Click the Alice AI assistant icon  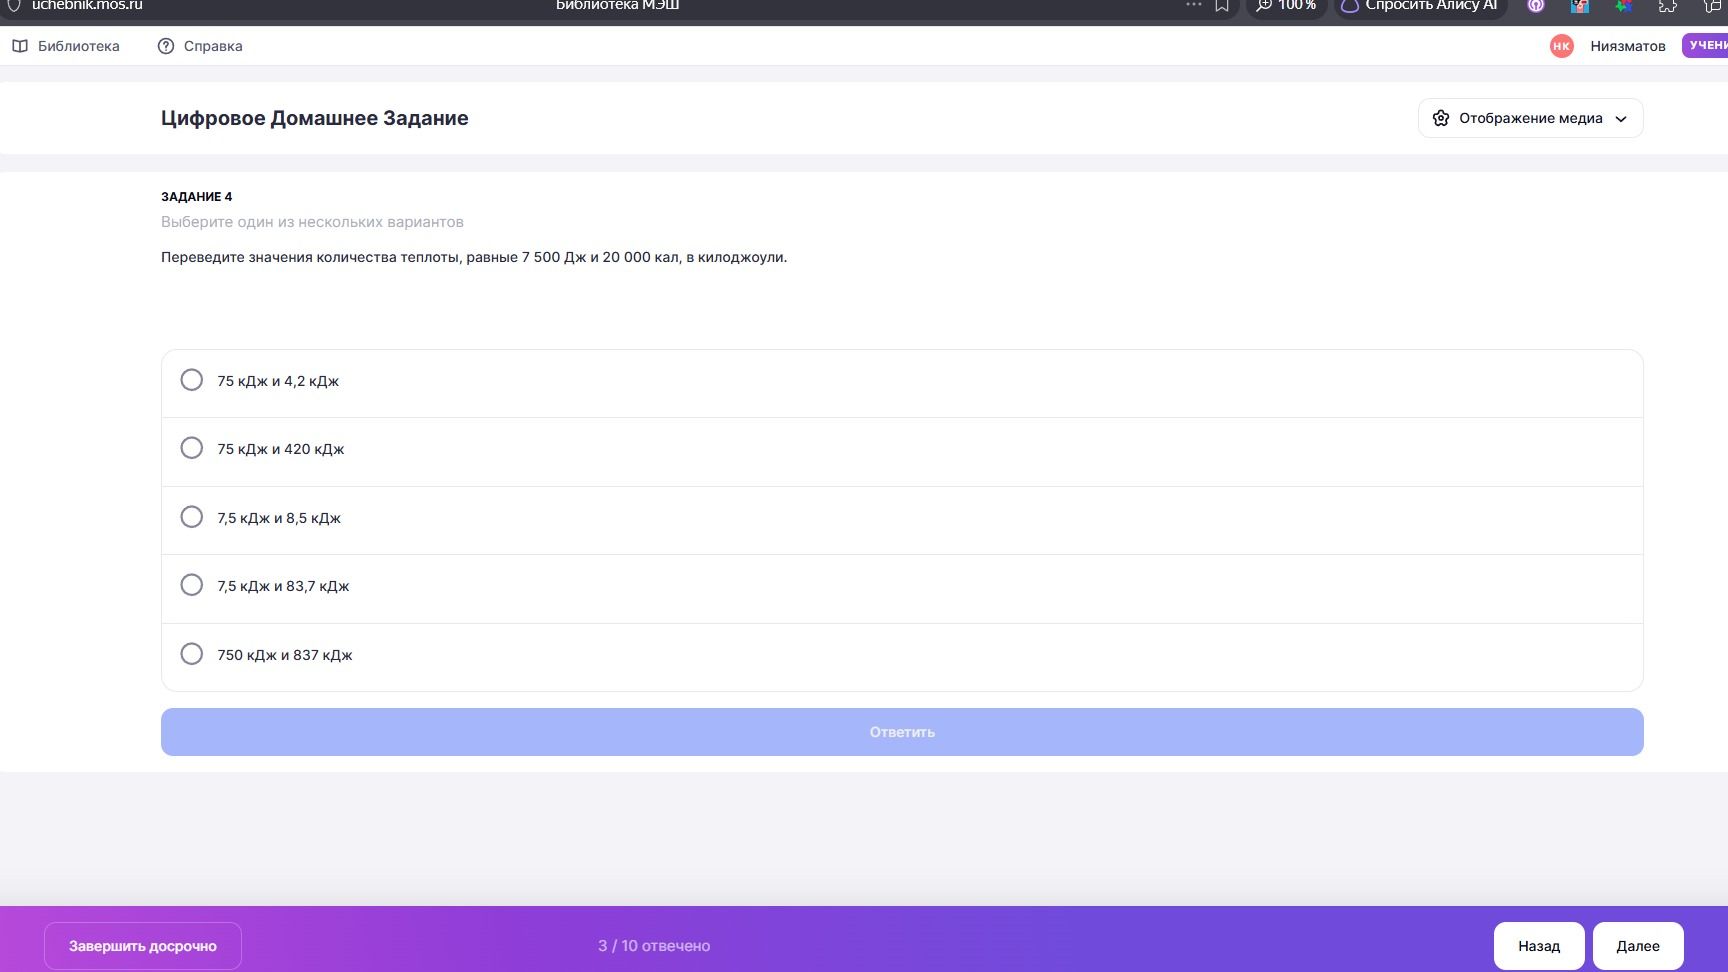(1350, 5)
